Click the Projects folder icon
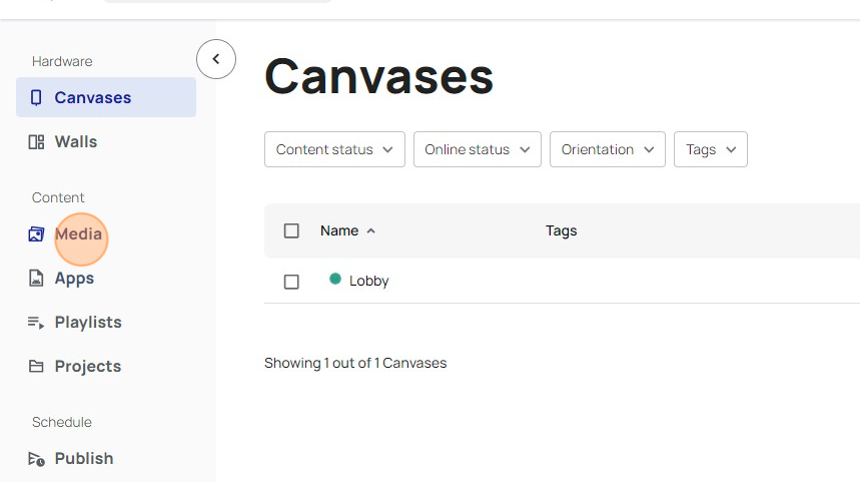This screenshot has height=482, width=860. pos(36,366)
